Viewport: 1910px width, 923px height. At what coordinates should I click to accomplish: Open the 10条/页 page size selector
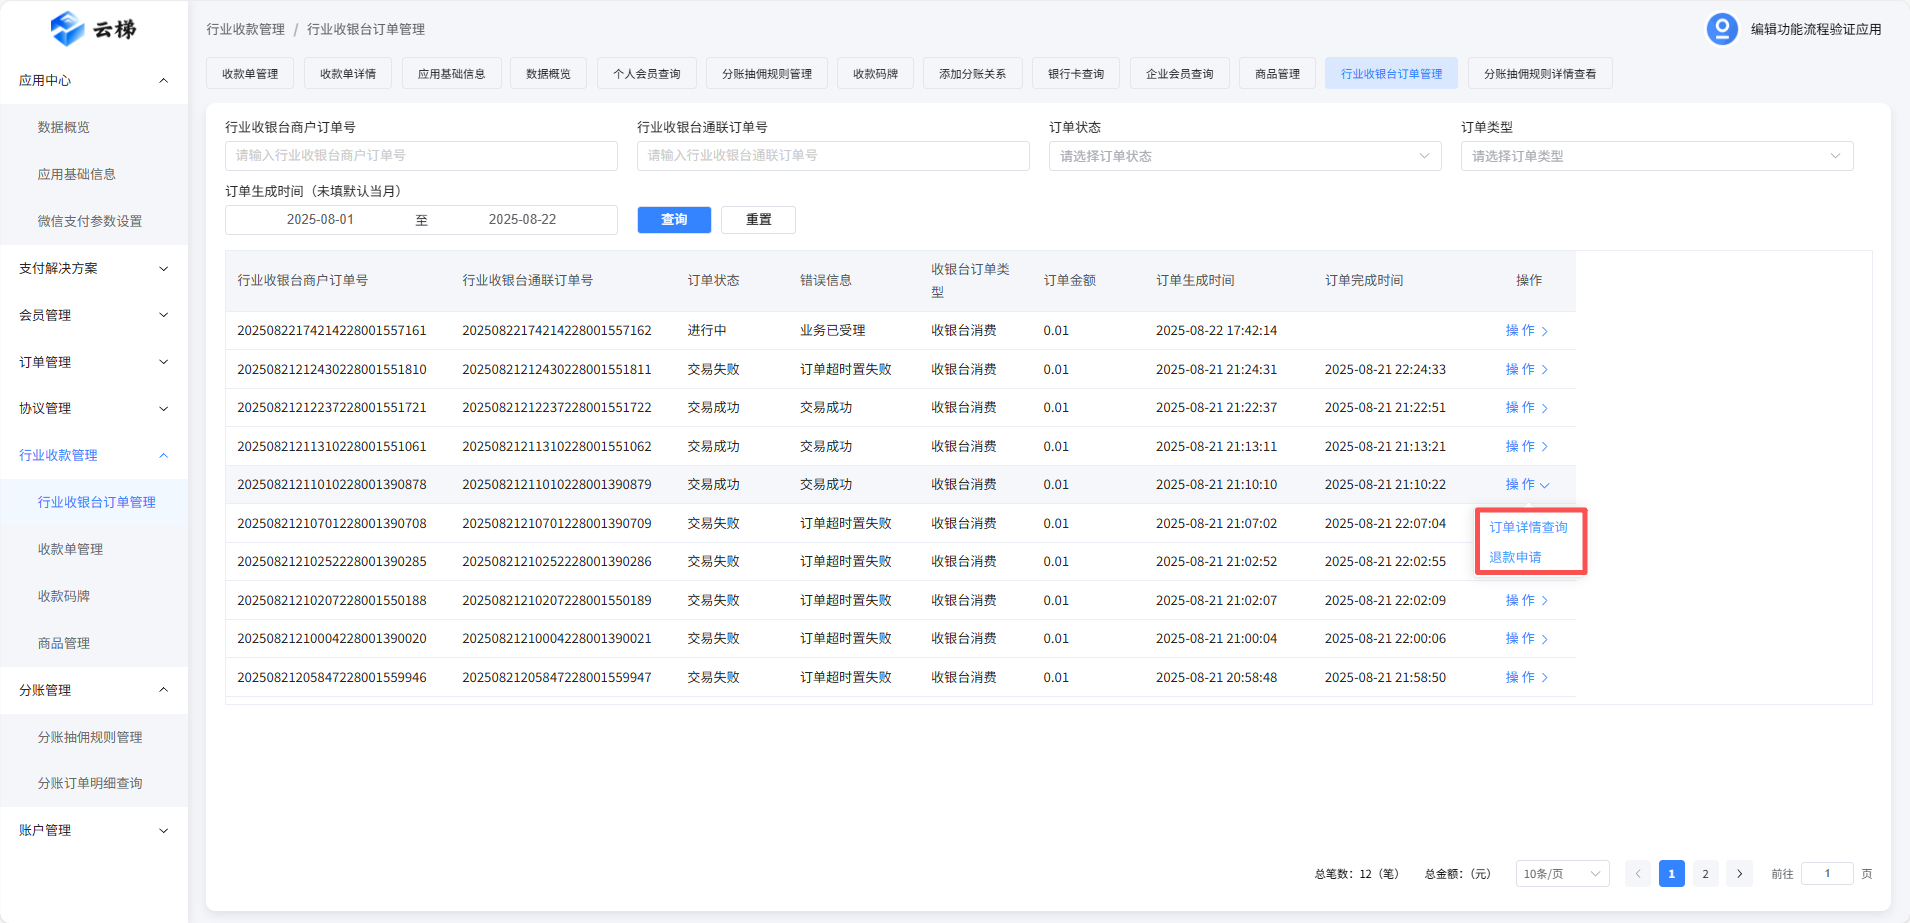click(1561, 874)
